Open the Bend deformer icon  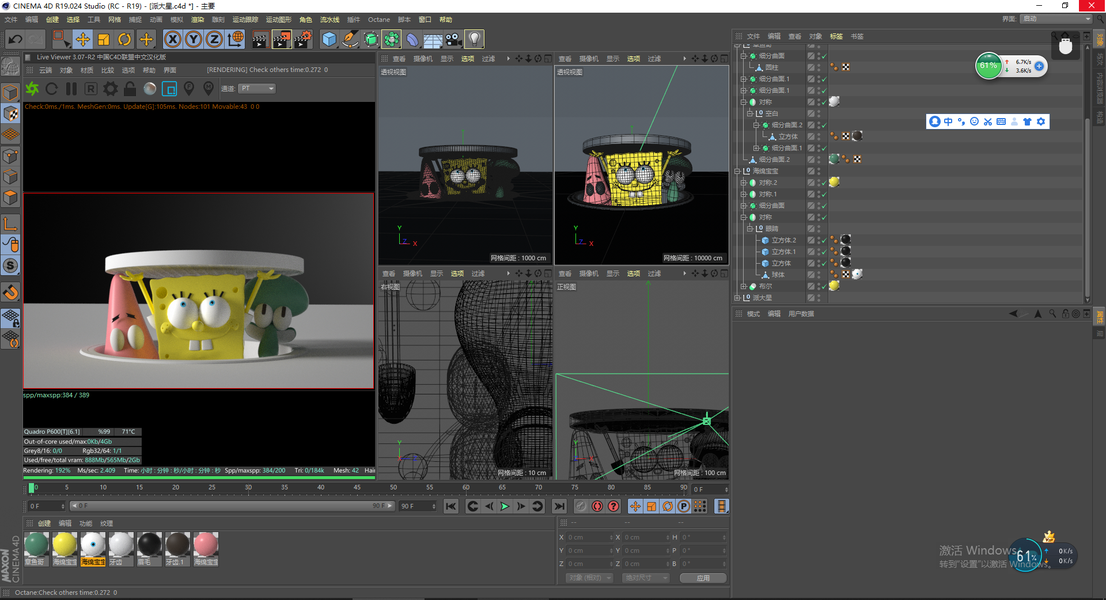[413, 39]
